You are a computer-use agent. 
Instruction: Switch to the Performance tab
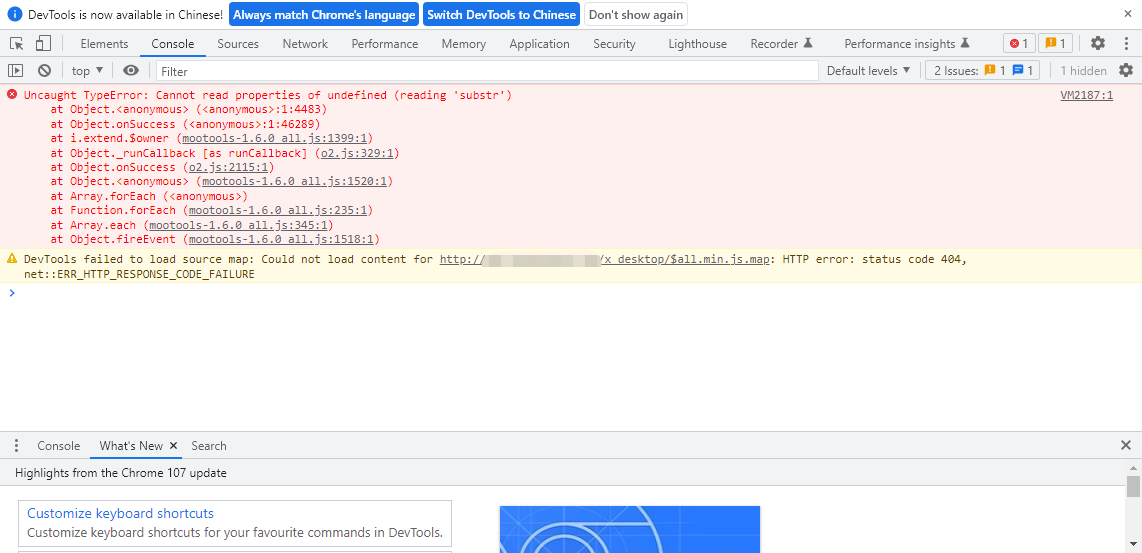(x=385, y=44)
